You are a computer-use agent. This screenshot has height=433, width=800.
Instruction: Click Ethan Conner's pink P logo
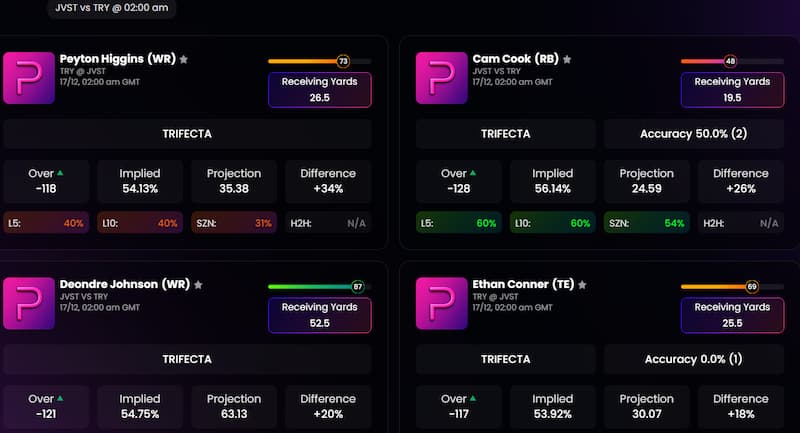[441, 303]
